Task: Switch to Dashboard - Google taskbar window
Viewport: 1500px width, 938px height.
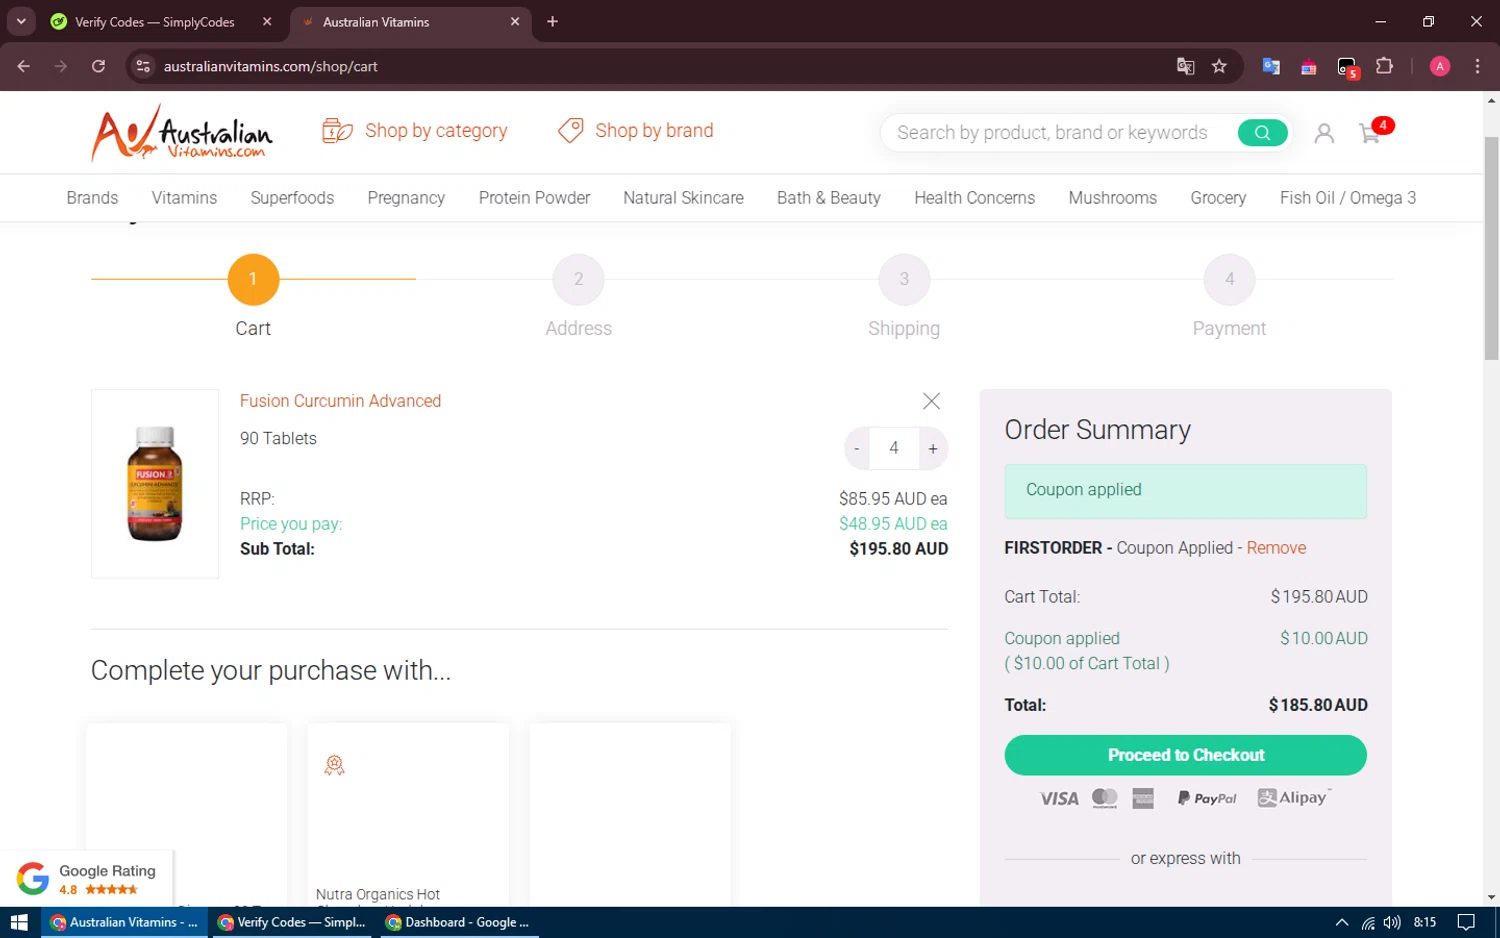Action: [457, 922]
